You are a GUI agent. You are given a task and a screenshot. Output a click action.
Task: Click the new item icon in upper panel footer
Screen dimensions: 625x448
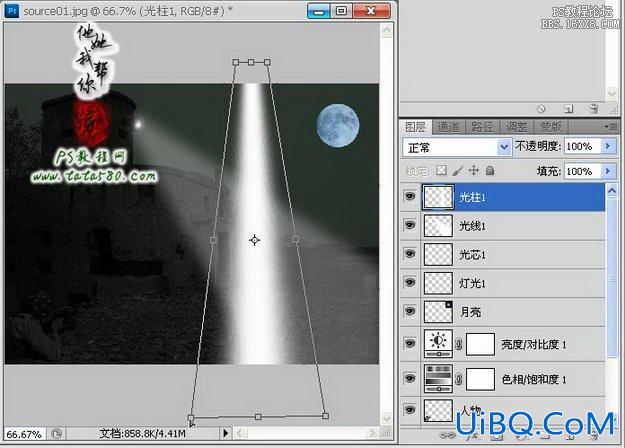(568, 109)
